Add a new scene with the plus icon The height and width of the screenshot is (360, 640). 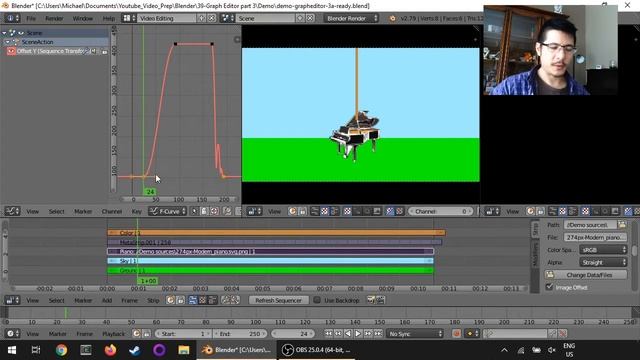(x=300, y=18)
